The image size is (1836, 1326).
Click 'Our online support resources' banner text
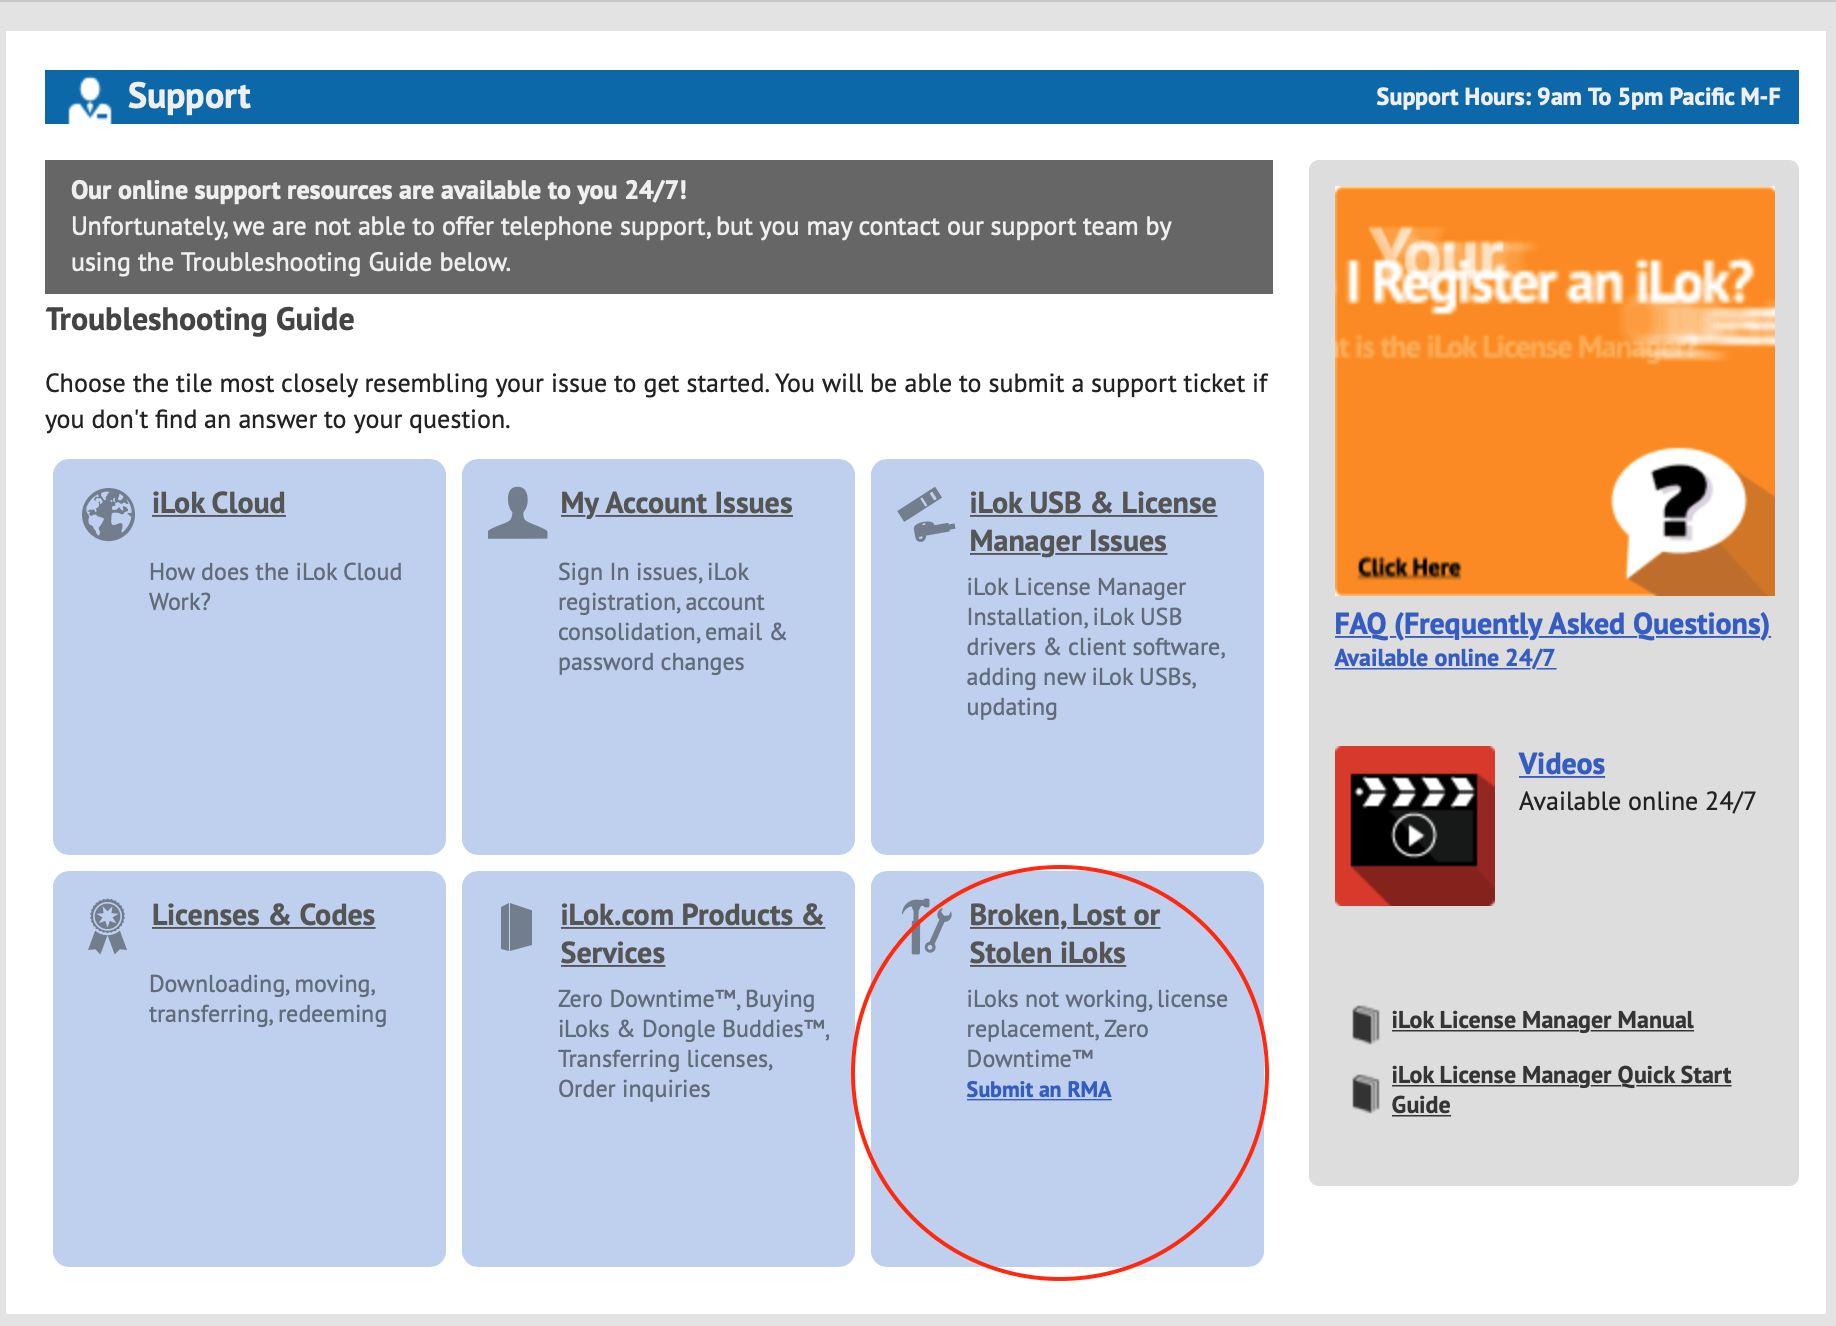[379, 190]
